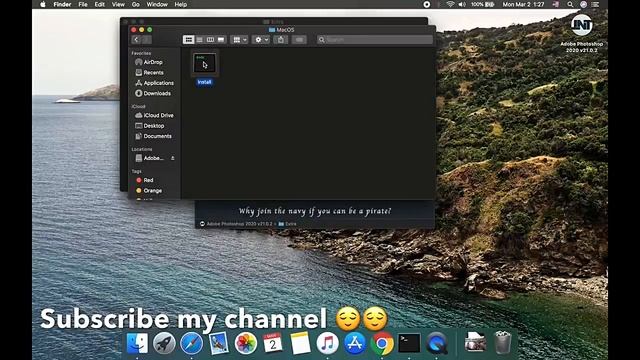
Task: Open the Window menu
Action: click(x=157, y=4)
